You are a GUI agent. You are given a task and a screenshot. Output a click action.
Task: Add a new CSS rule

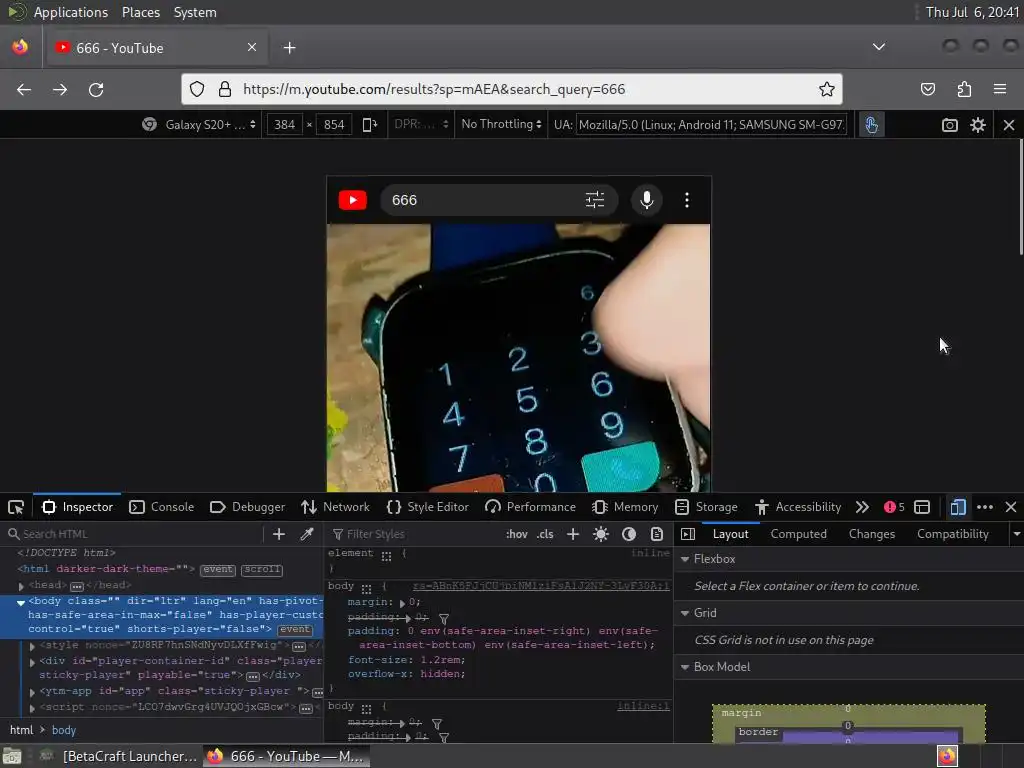573,534
